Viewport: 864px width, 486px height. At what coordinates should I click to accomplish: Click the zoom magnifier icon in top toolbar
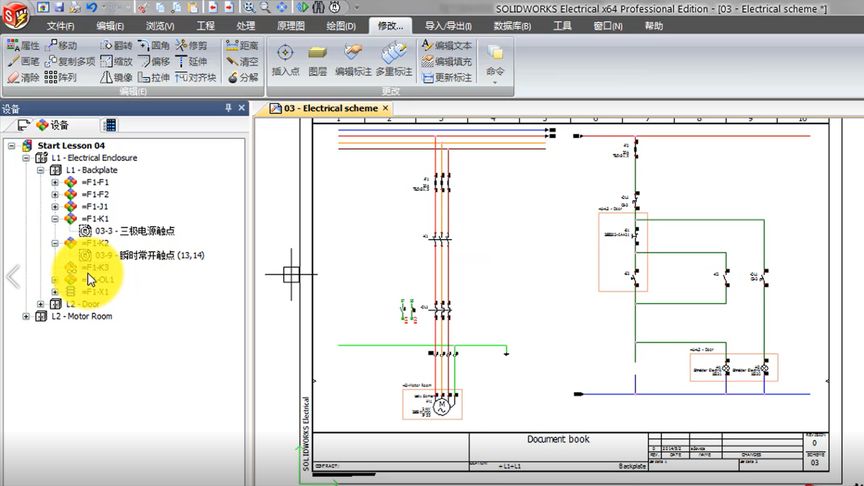pos(266,7)
